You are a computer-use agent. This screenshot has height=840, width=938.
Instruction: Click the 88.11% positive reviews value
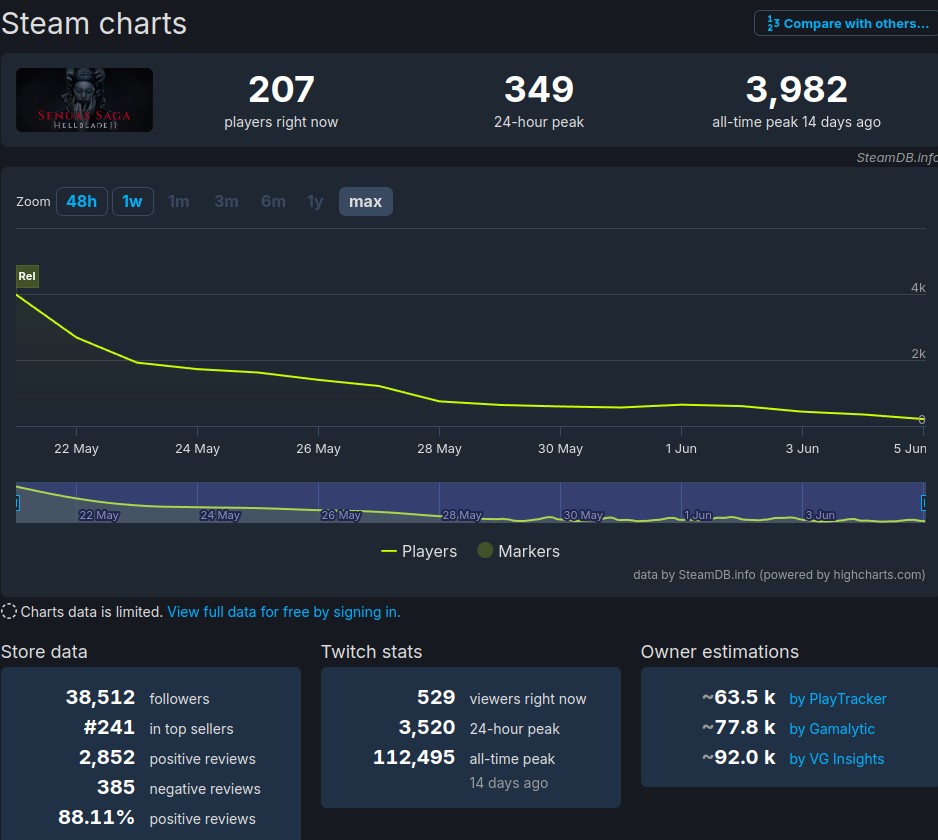96,817
